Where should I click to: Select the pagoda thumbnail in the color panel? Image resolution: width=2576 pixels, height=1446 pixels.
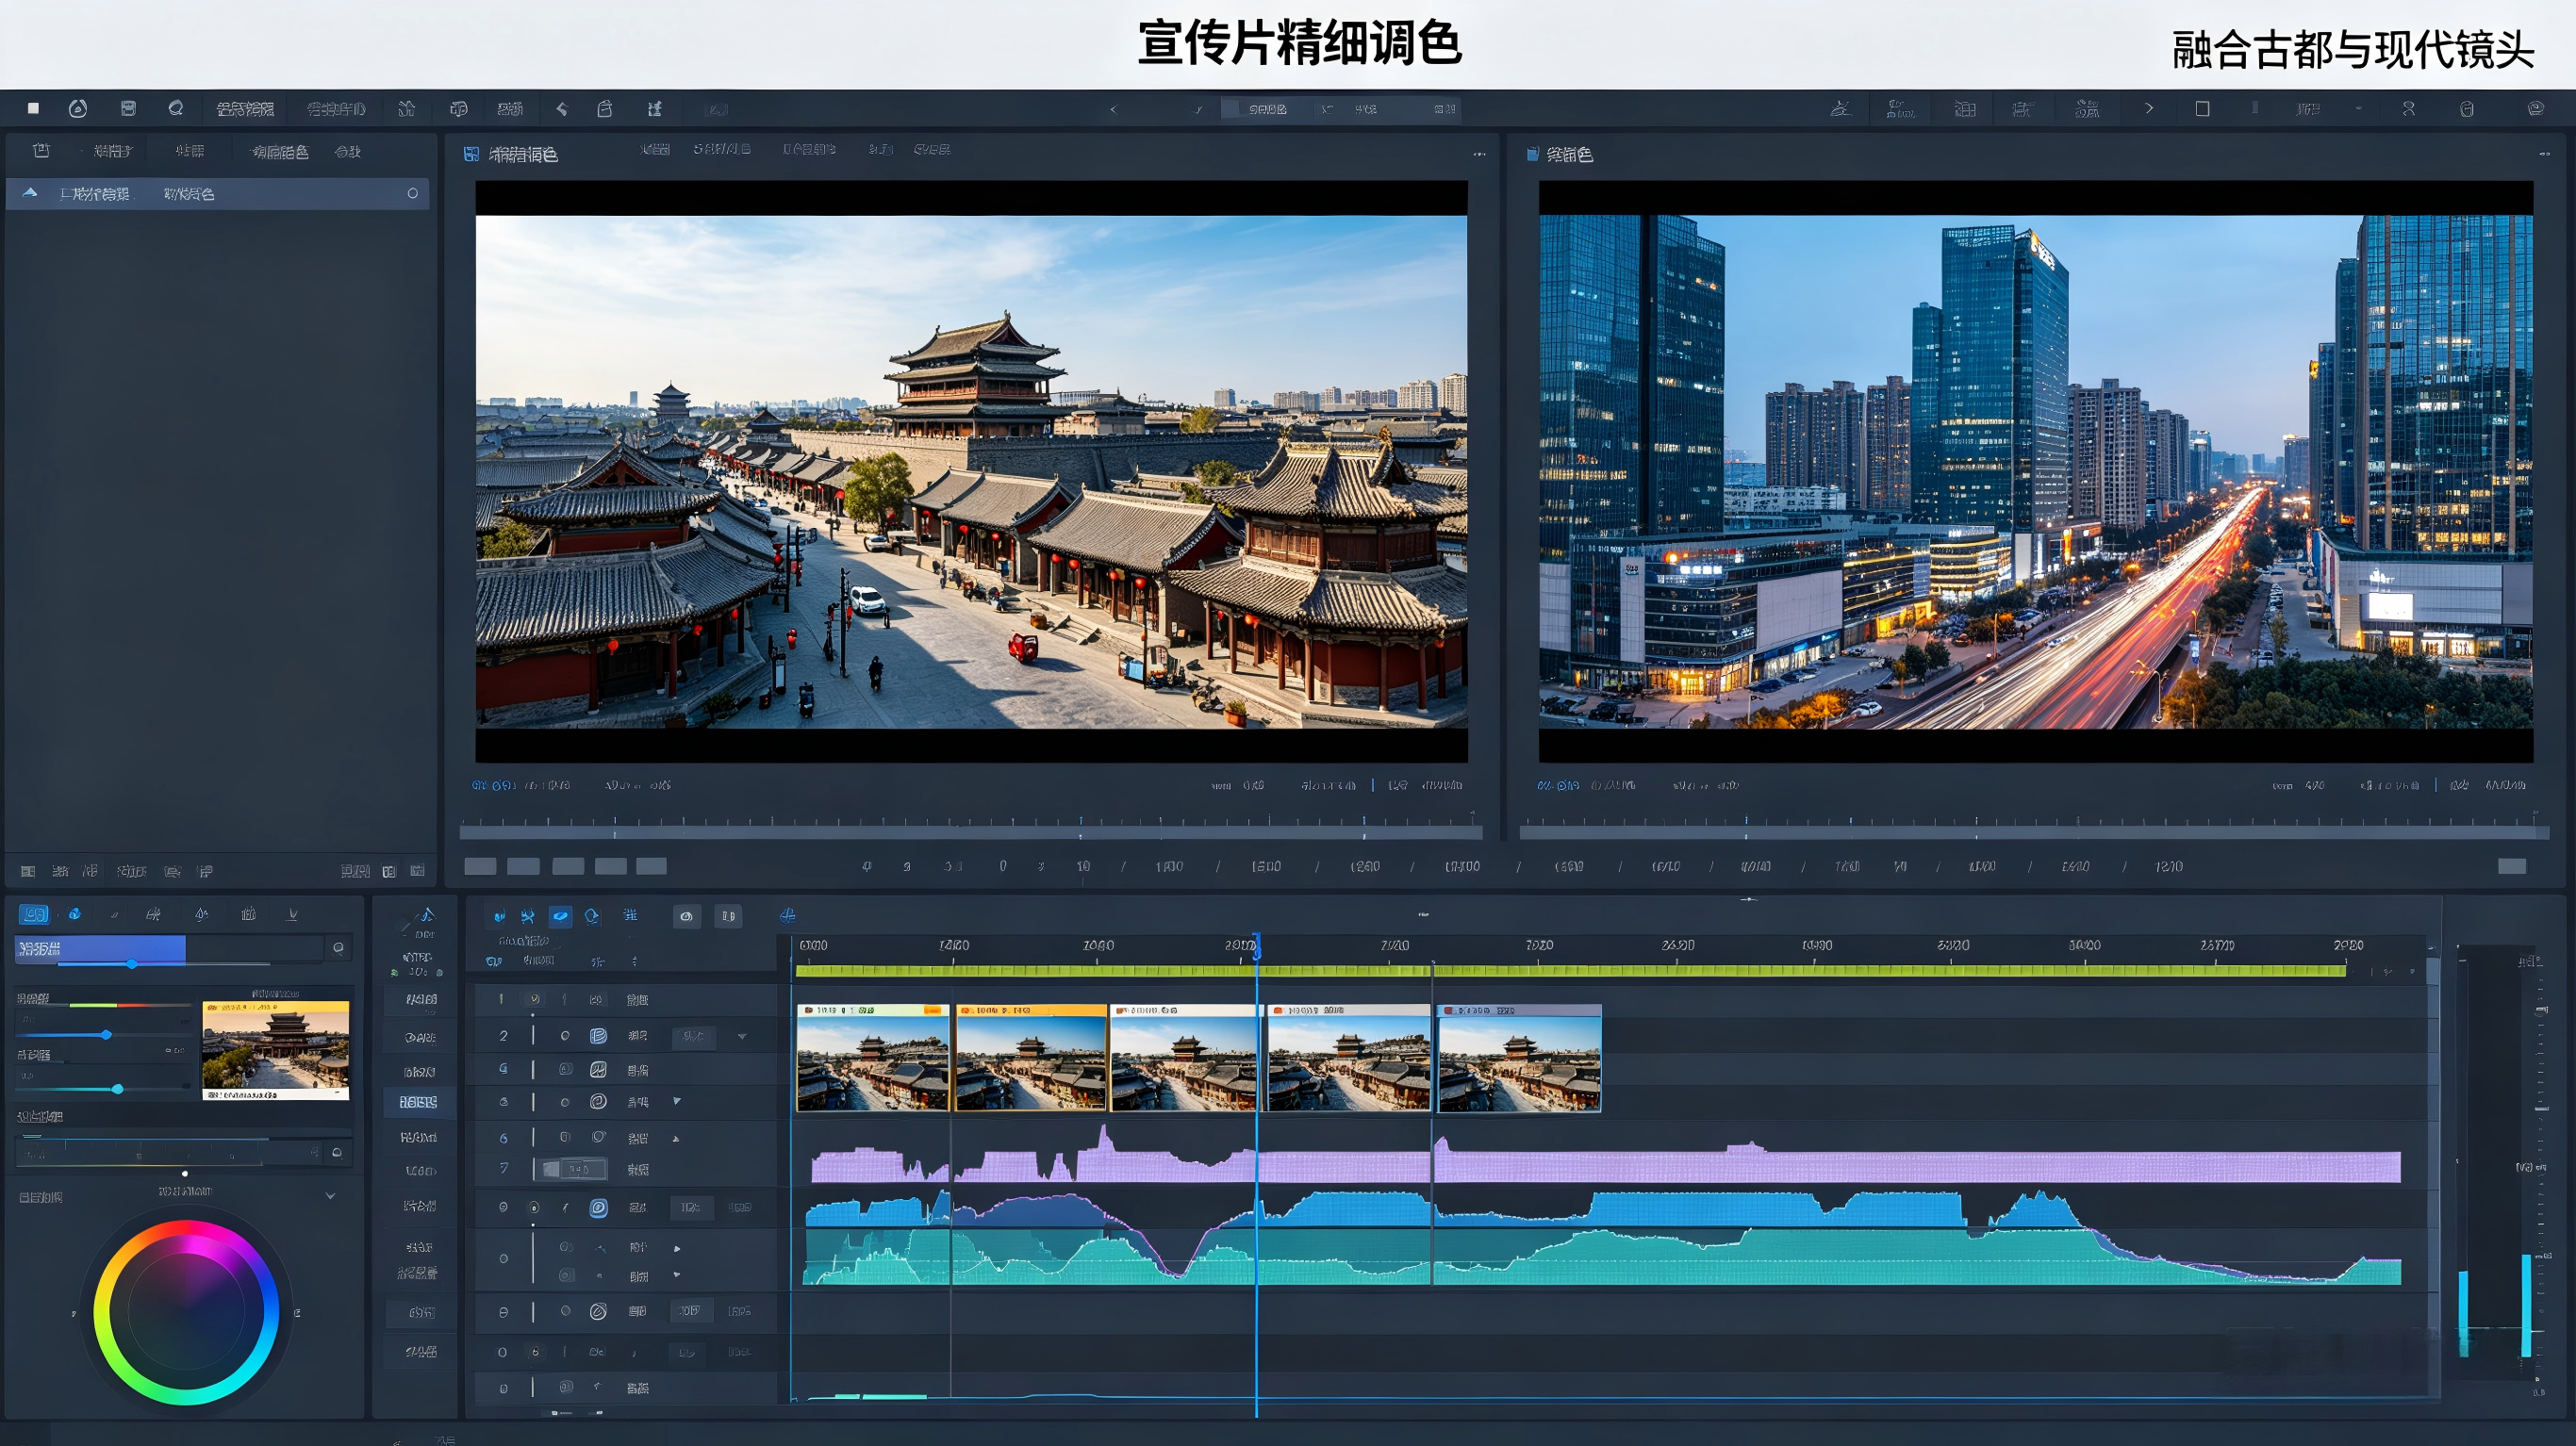[276, 1050]
